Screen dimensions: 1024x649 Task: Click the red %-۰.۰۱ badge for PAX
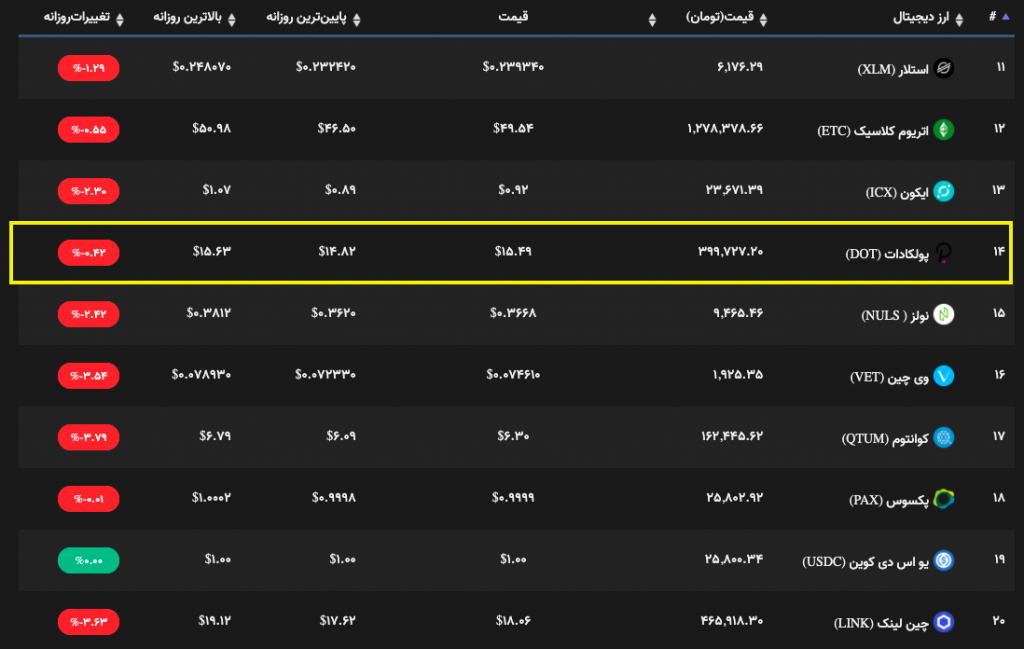click(x=88, y=499)
